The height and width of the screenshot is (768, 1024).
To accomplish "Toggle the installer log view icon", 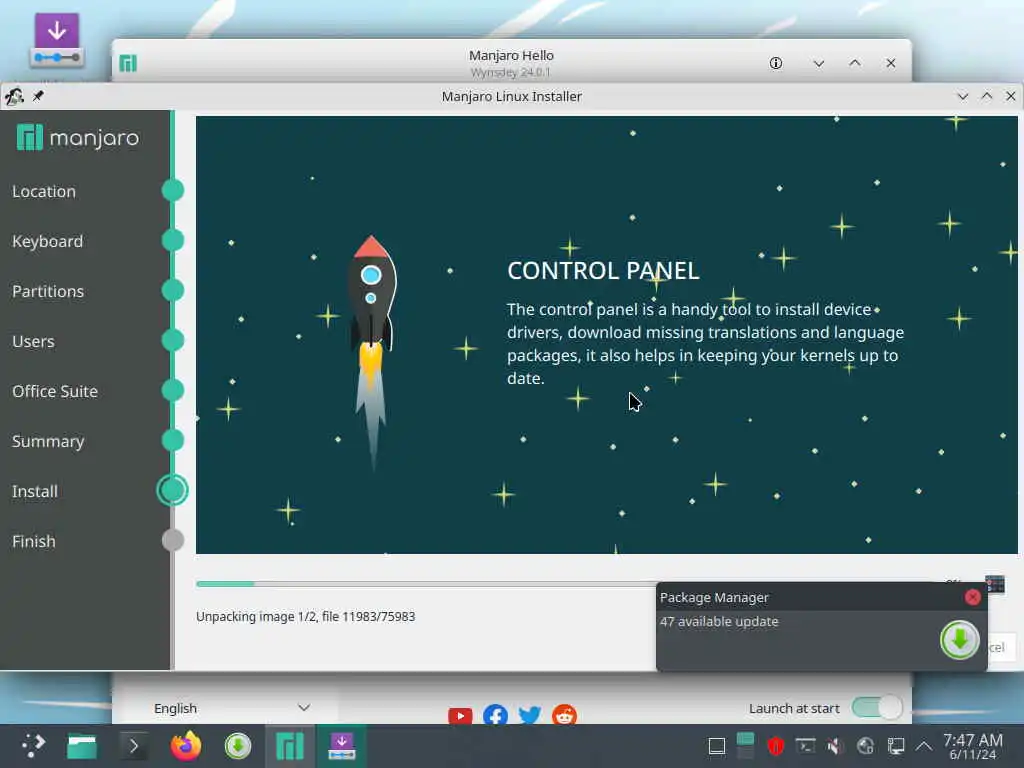I will pyautogui.click(x=995, y=584).
